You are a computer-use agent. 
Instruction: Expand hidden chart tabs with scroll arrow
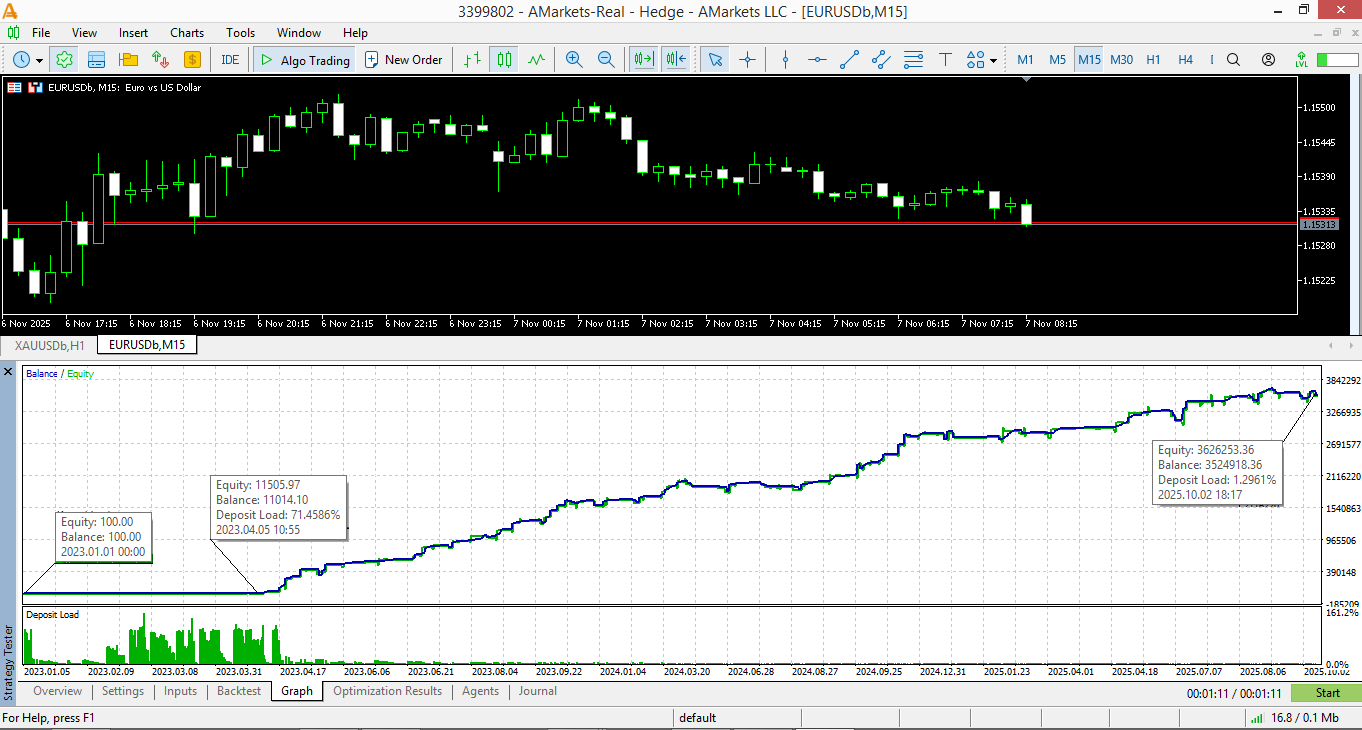[x=1352, y=343]
